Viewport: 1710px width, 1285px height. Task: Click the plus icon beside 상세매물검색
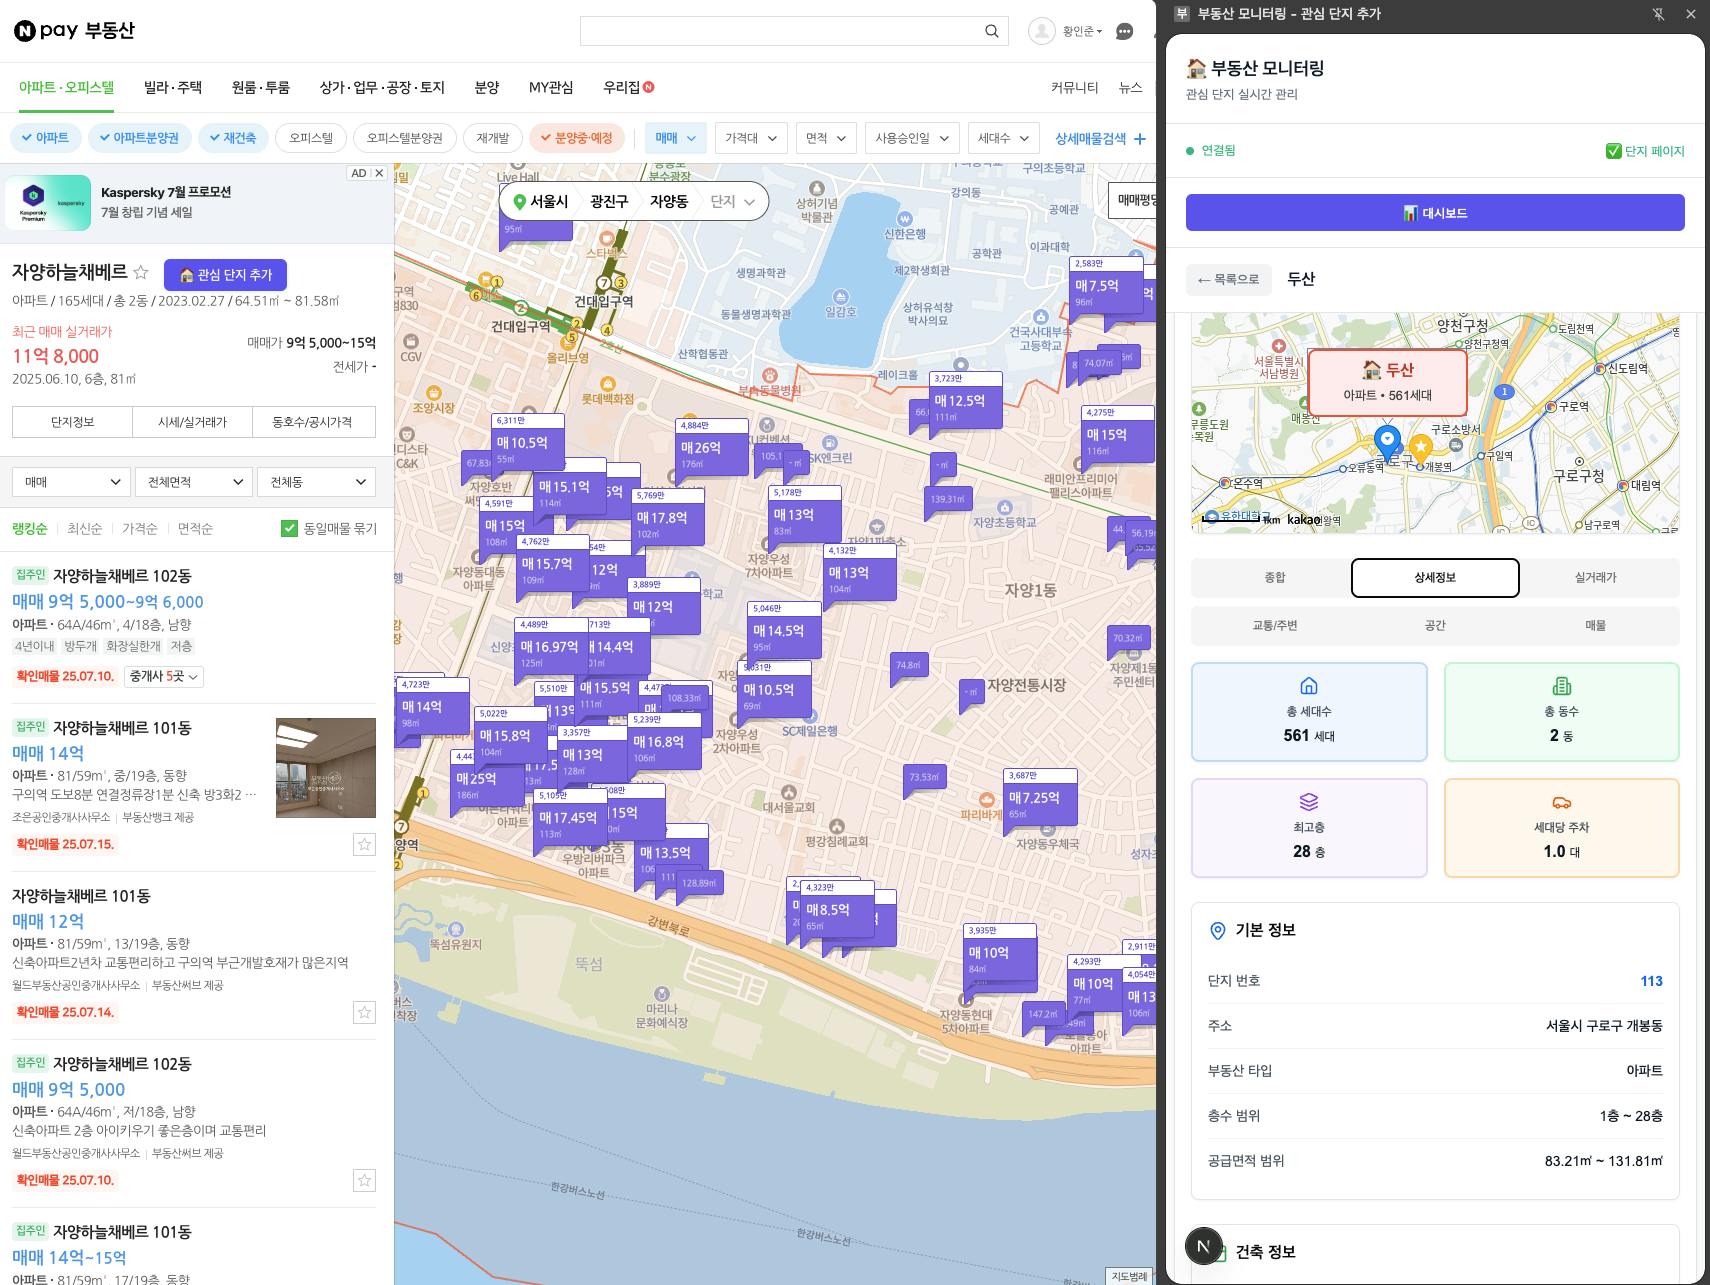click(1139, 138)
